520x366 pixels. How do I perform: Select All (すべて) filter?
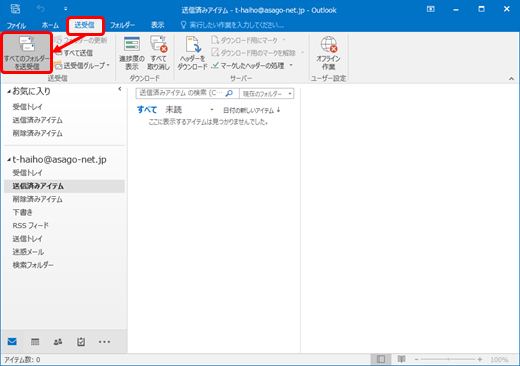(147, 110)
